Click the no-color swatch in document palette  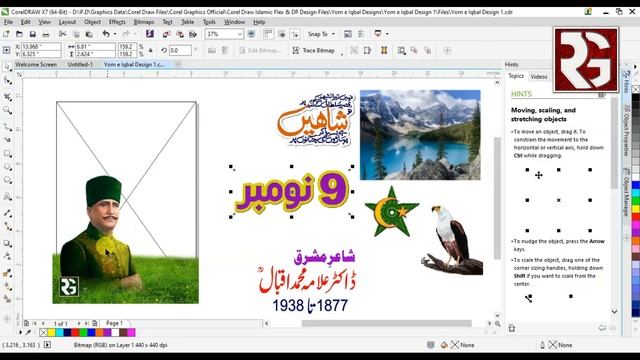[43, 333]
